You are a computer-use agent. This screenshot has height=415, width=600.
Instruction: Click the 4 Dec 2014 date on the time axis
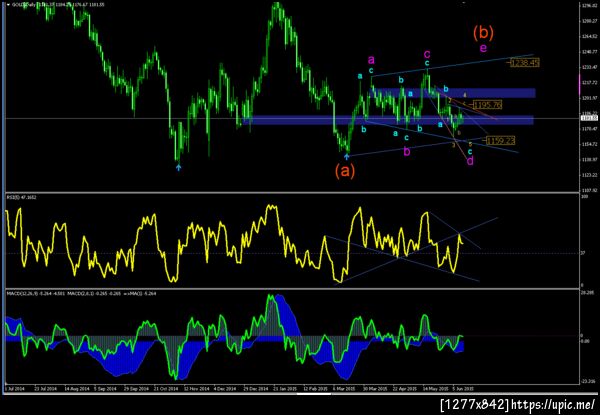pos(225,388)
